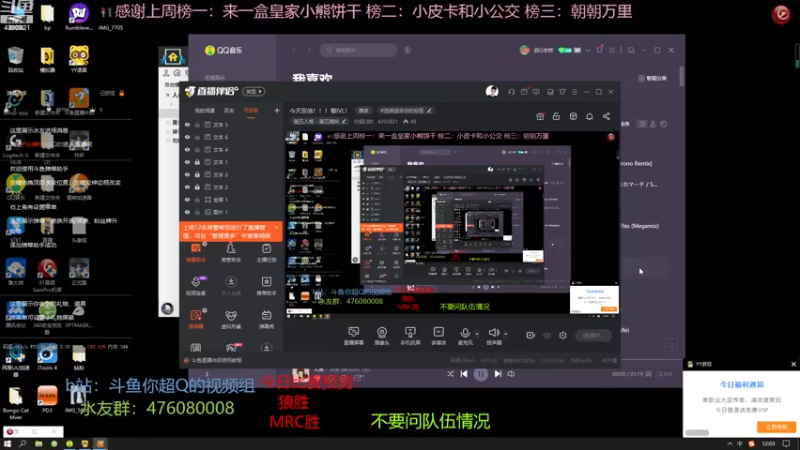Open 弹幕助手 tool
The image size is (800, 450).
(196, 253)
